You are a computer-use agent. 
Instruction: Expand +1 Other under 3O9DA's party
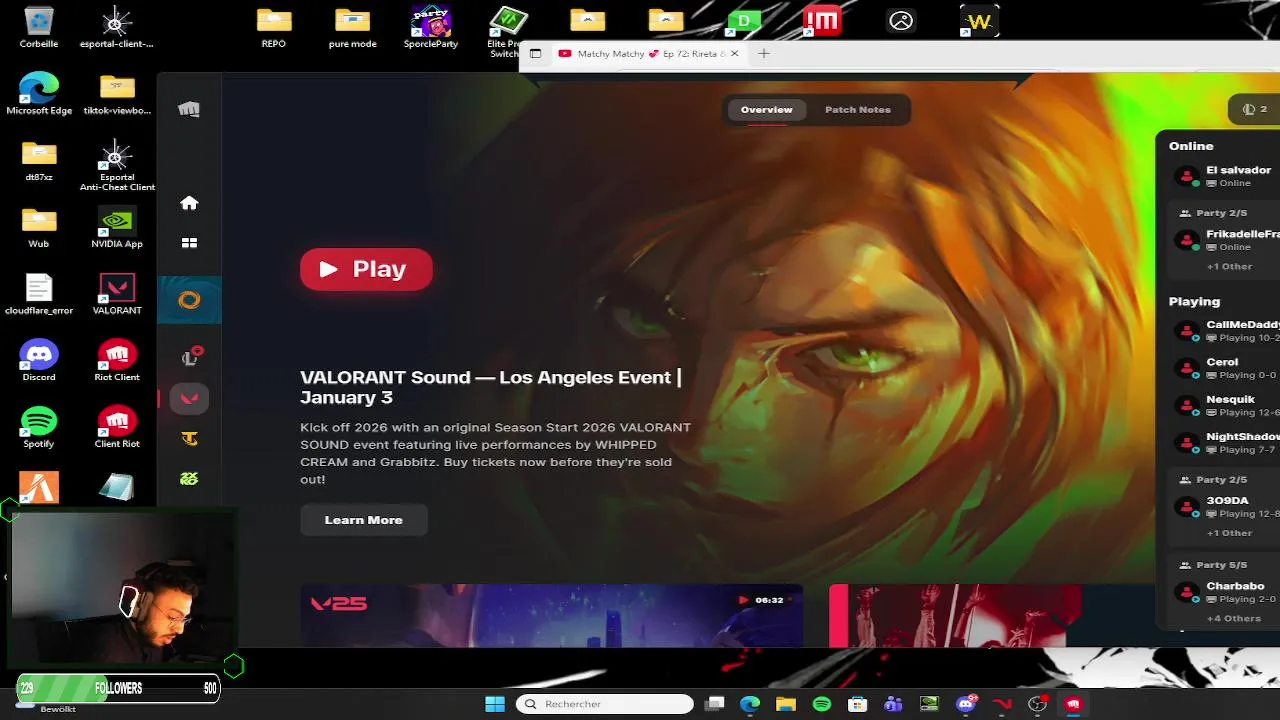click(x=1229, y=533)
